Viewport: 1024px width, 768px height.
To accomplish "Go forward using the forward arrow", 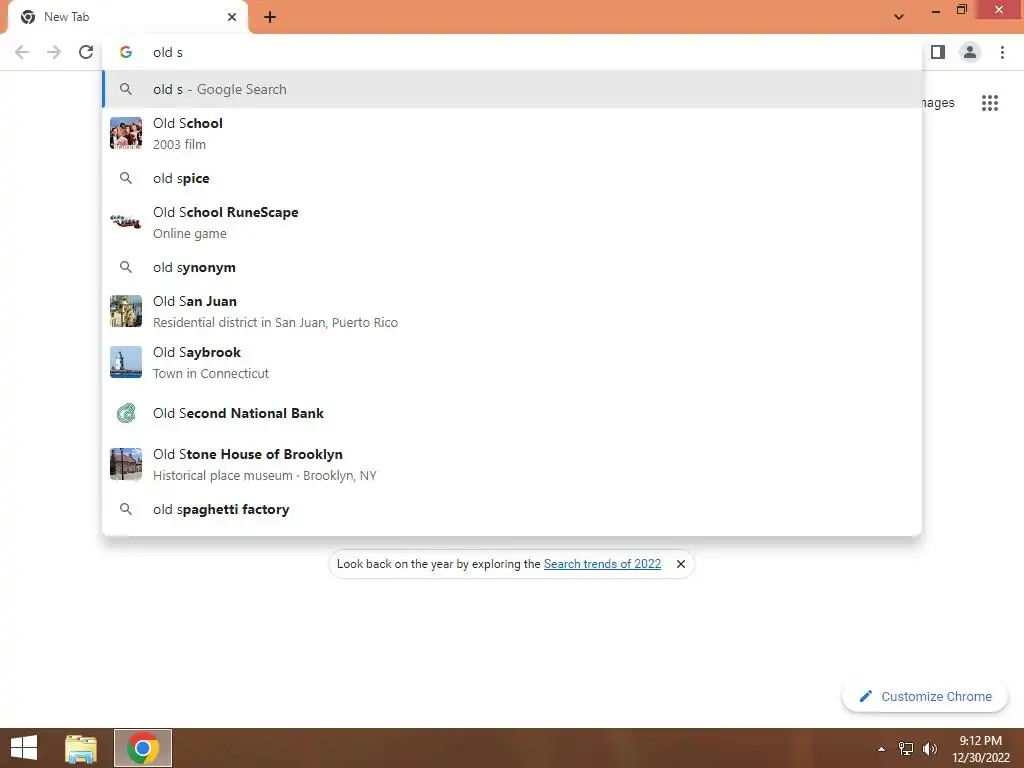I will coord(54,52).
